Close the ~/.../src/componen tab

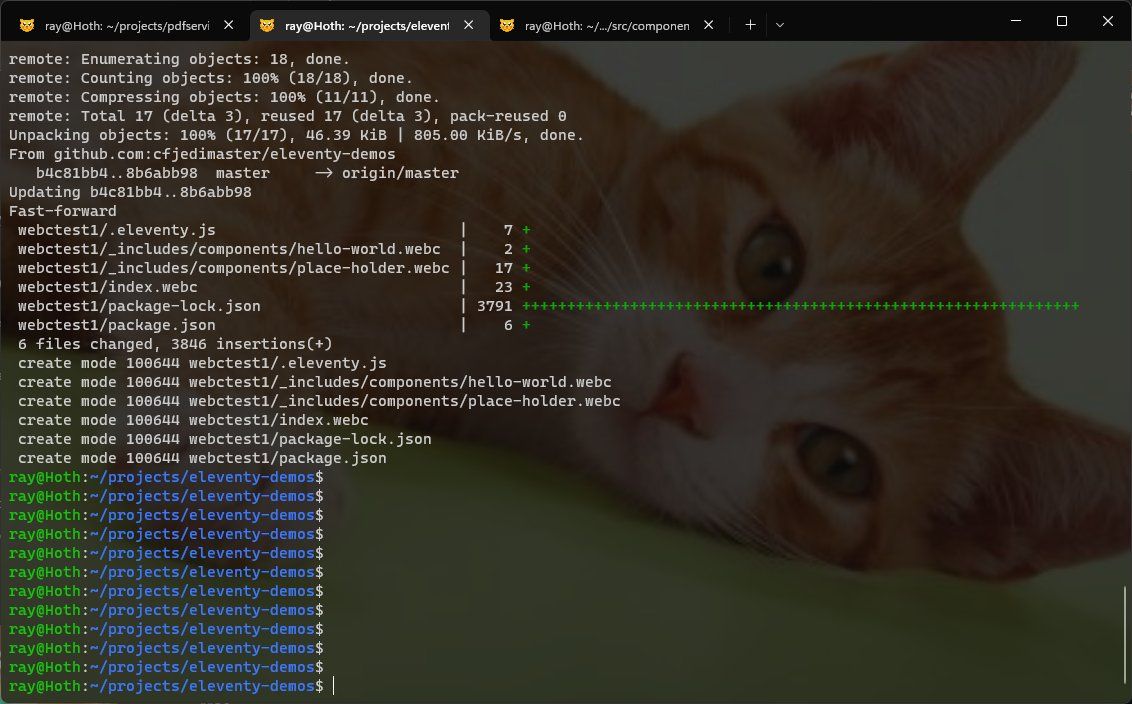[x=709, y=25]
